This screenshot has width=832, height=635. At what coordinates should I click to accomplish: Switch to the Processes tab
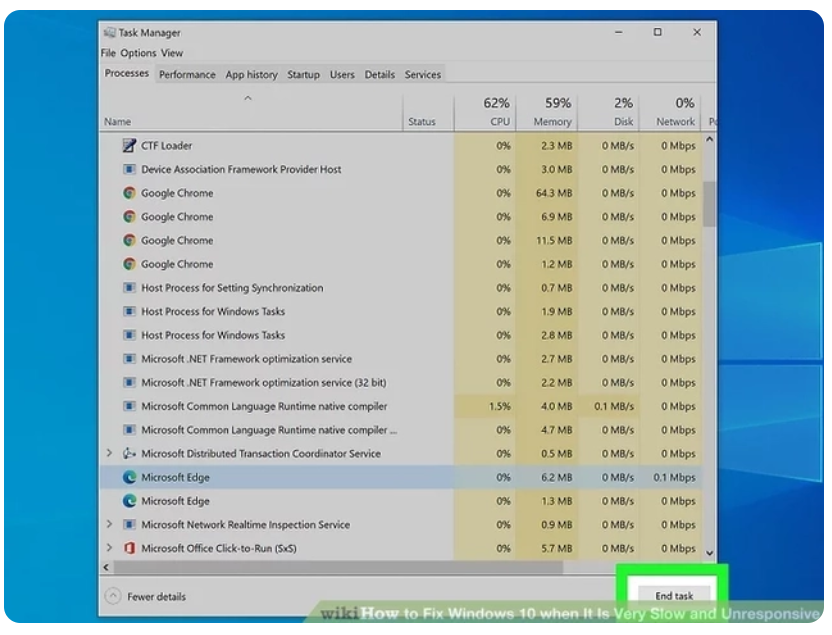126,73
